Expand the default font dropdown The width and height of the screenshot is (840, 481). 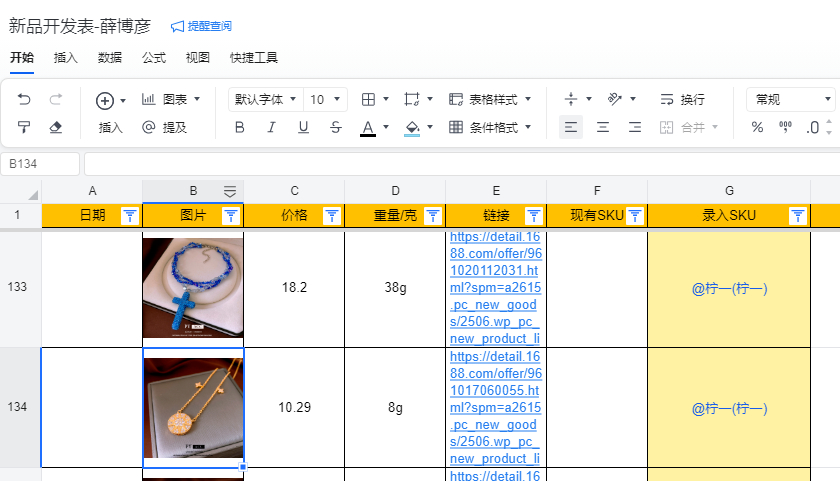[266, 99]
